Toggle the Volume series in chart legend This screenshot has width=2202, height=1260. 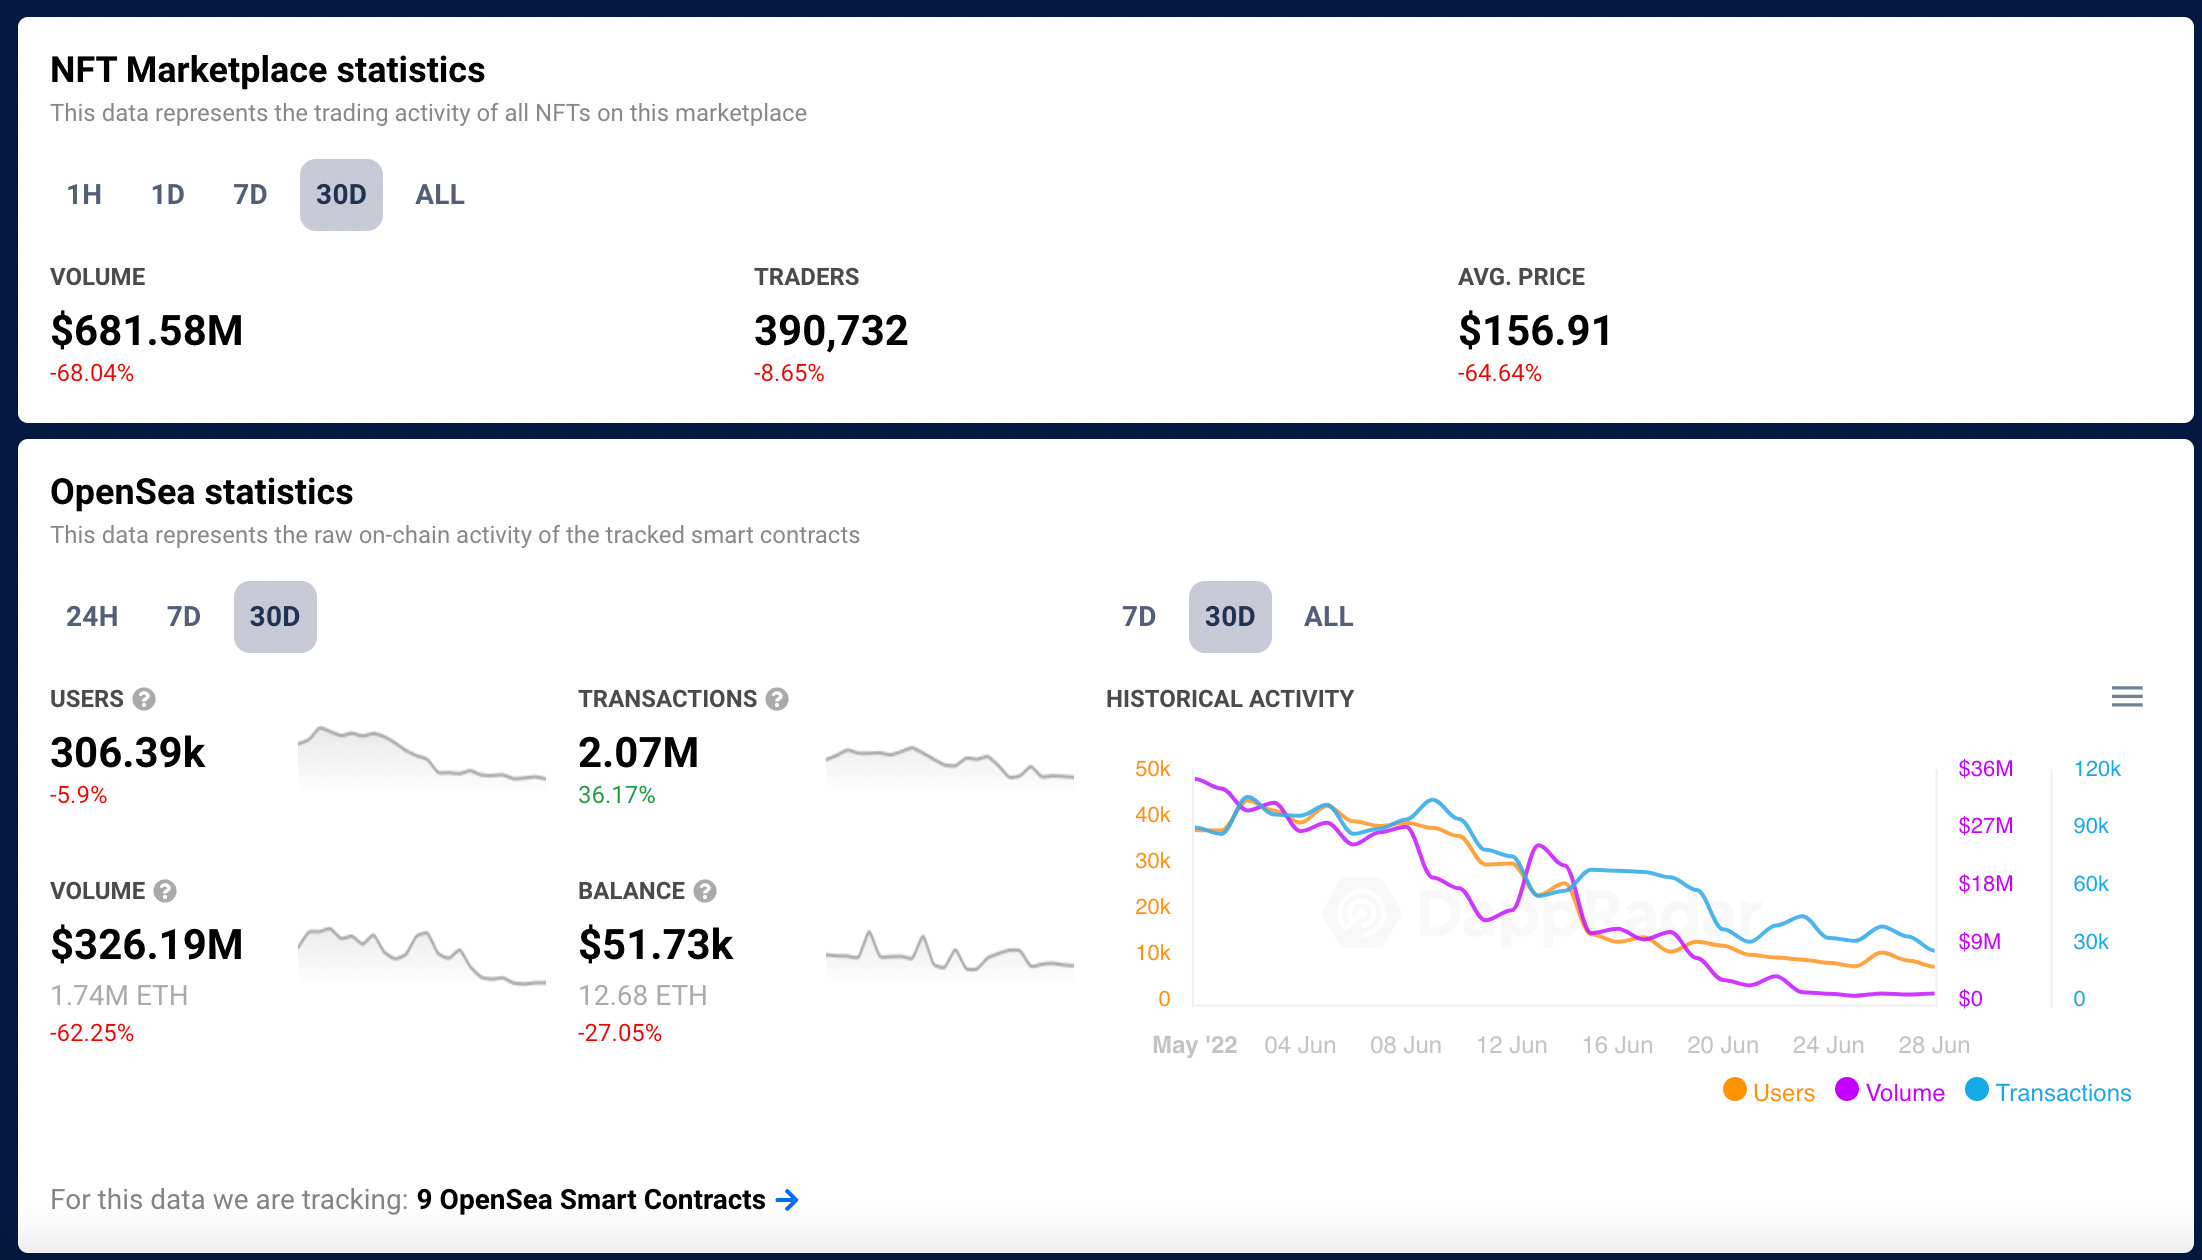point(1904,1093)
